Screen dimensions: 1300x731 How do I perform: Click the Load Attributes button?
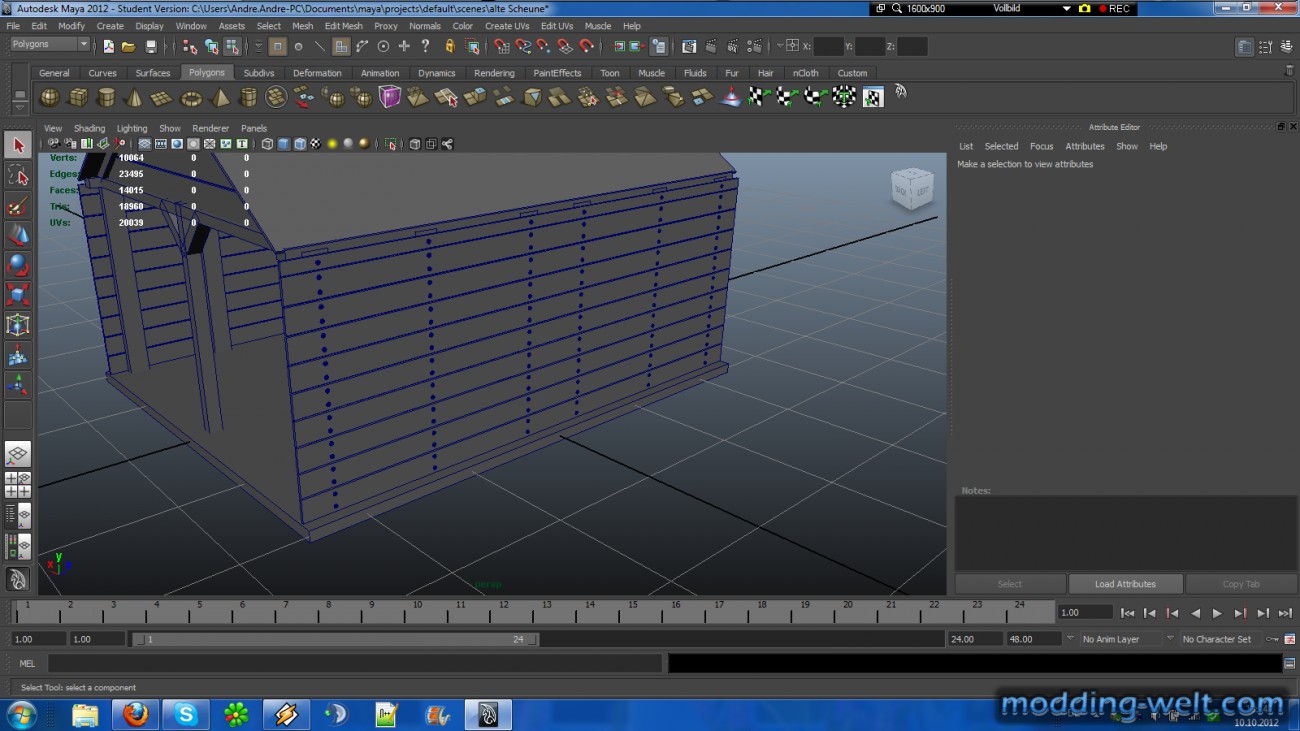(x=1125, y=584)
